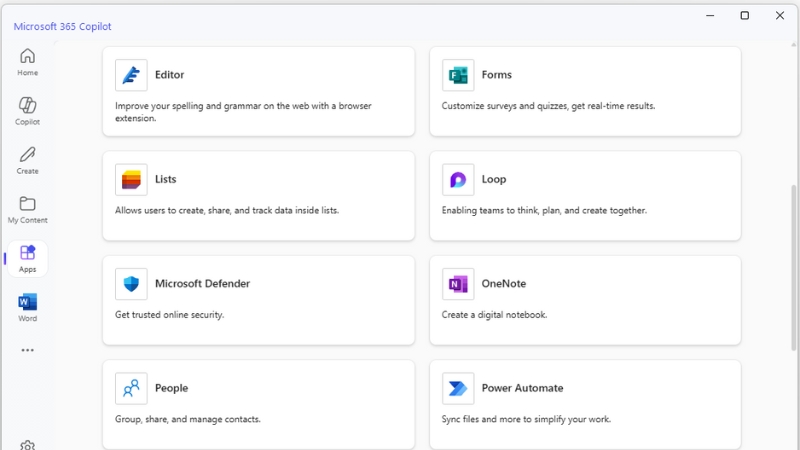This screenshot has width=800, height=450.
Task: Maximize the Microsoft 365 Copilot window
Action: (x=745, y=15)
